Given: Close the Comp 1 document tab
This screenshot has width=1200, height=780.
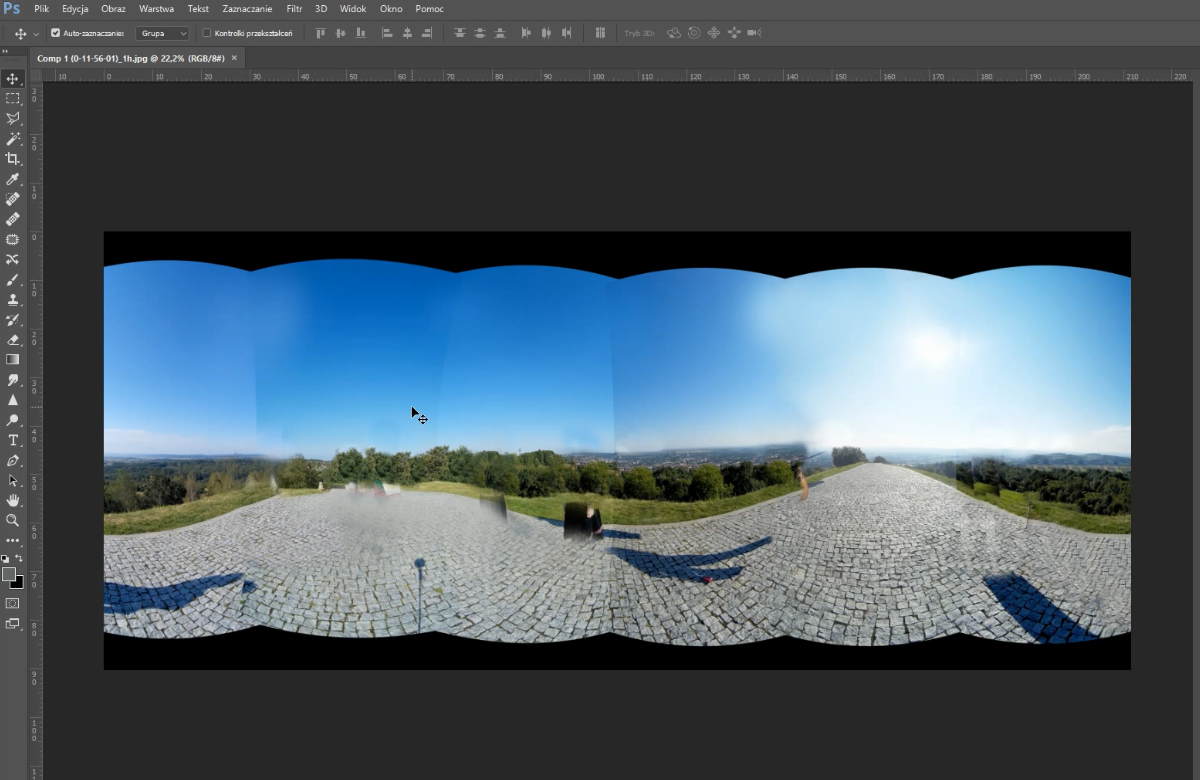Looking at the screenshot, I should coord(235,58).
